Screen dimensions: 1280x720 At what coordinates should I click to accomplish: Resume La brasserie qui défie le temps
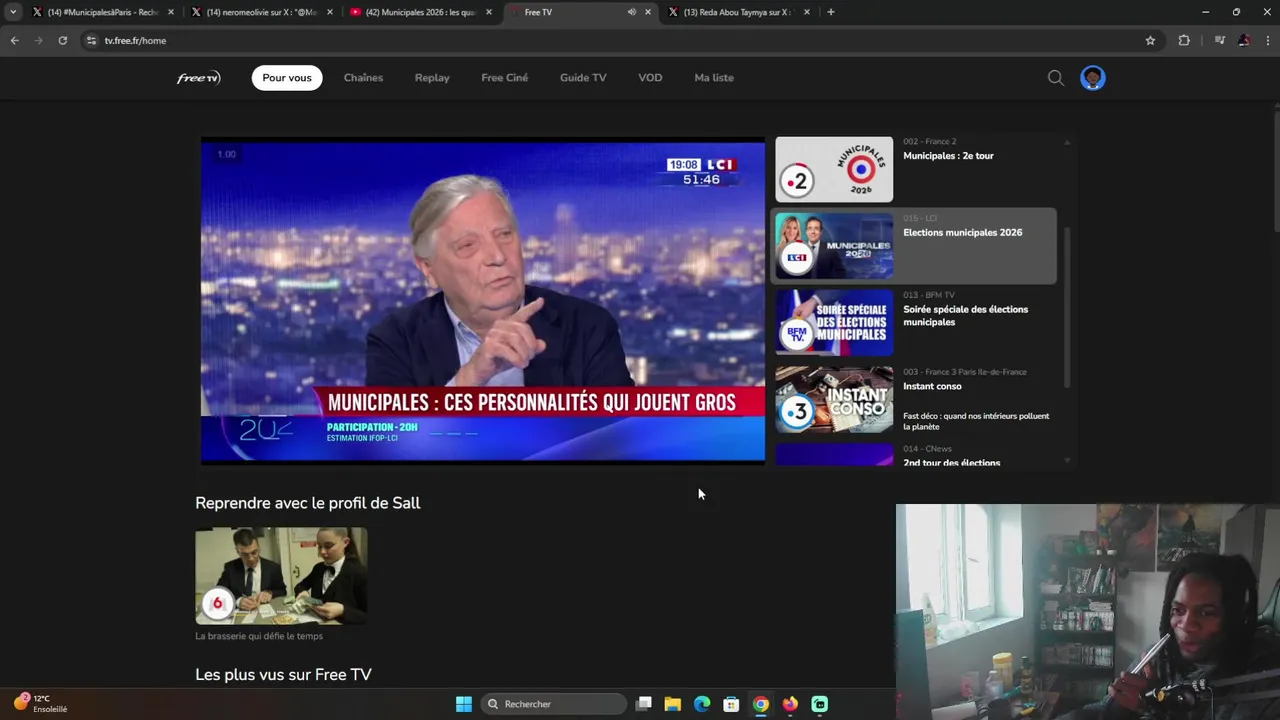(281, 576)
